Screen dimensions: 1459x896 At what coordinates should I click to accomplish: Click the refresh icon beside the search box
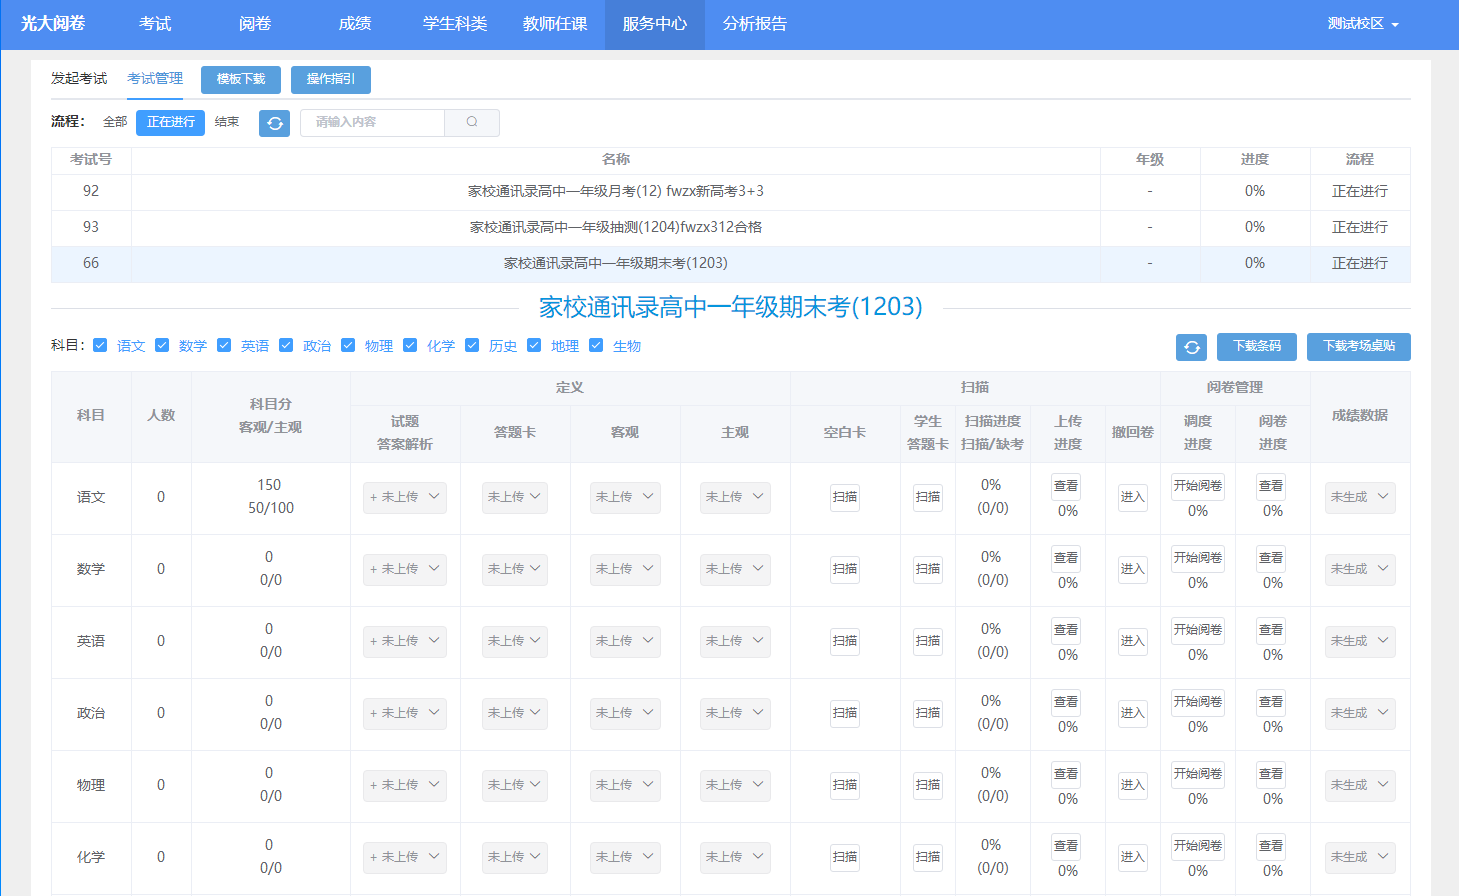(x=274, y=123)
